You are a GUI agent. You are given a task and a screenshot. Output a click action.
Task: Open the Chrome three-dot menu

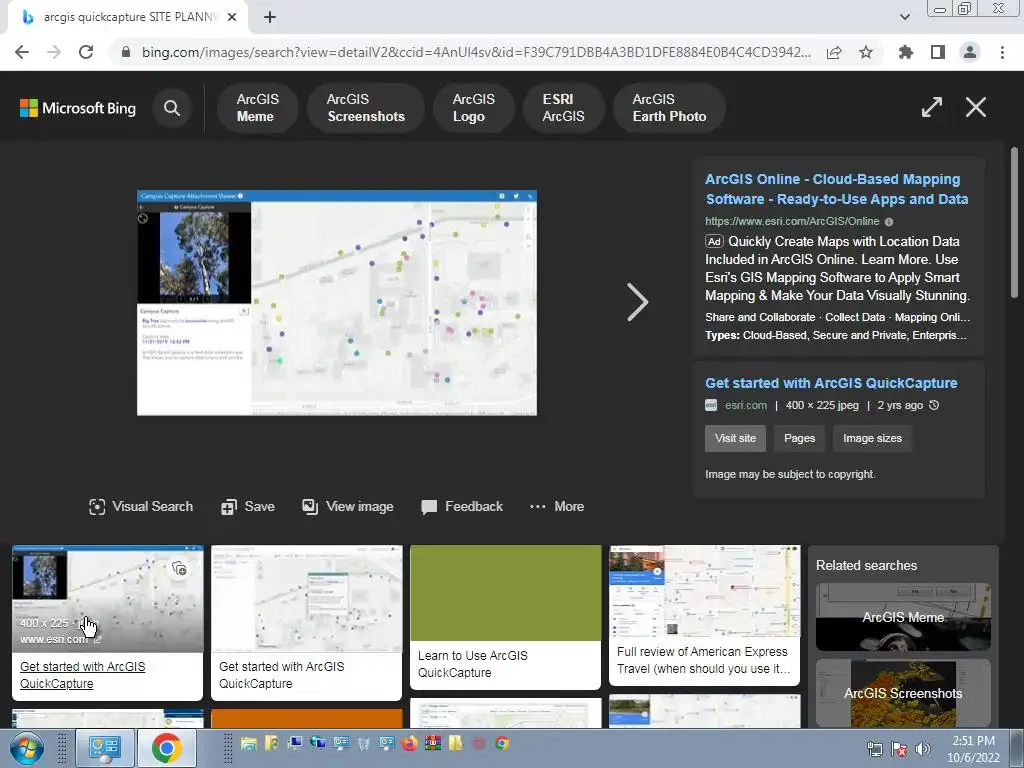click(x=1002, y=52)
